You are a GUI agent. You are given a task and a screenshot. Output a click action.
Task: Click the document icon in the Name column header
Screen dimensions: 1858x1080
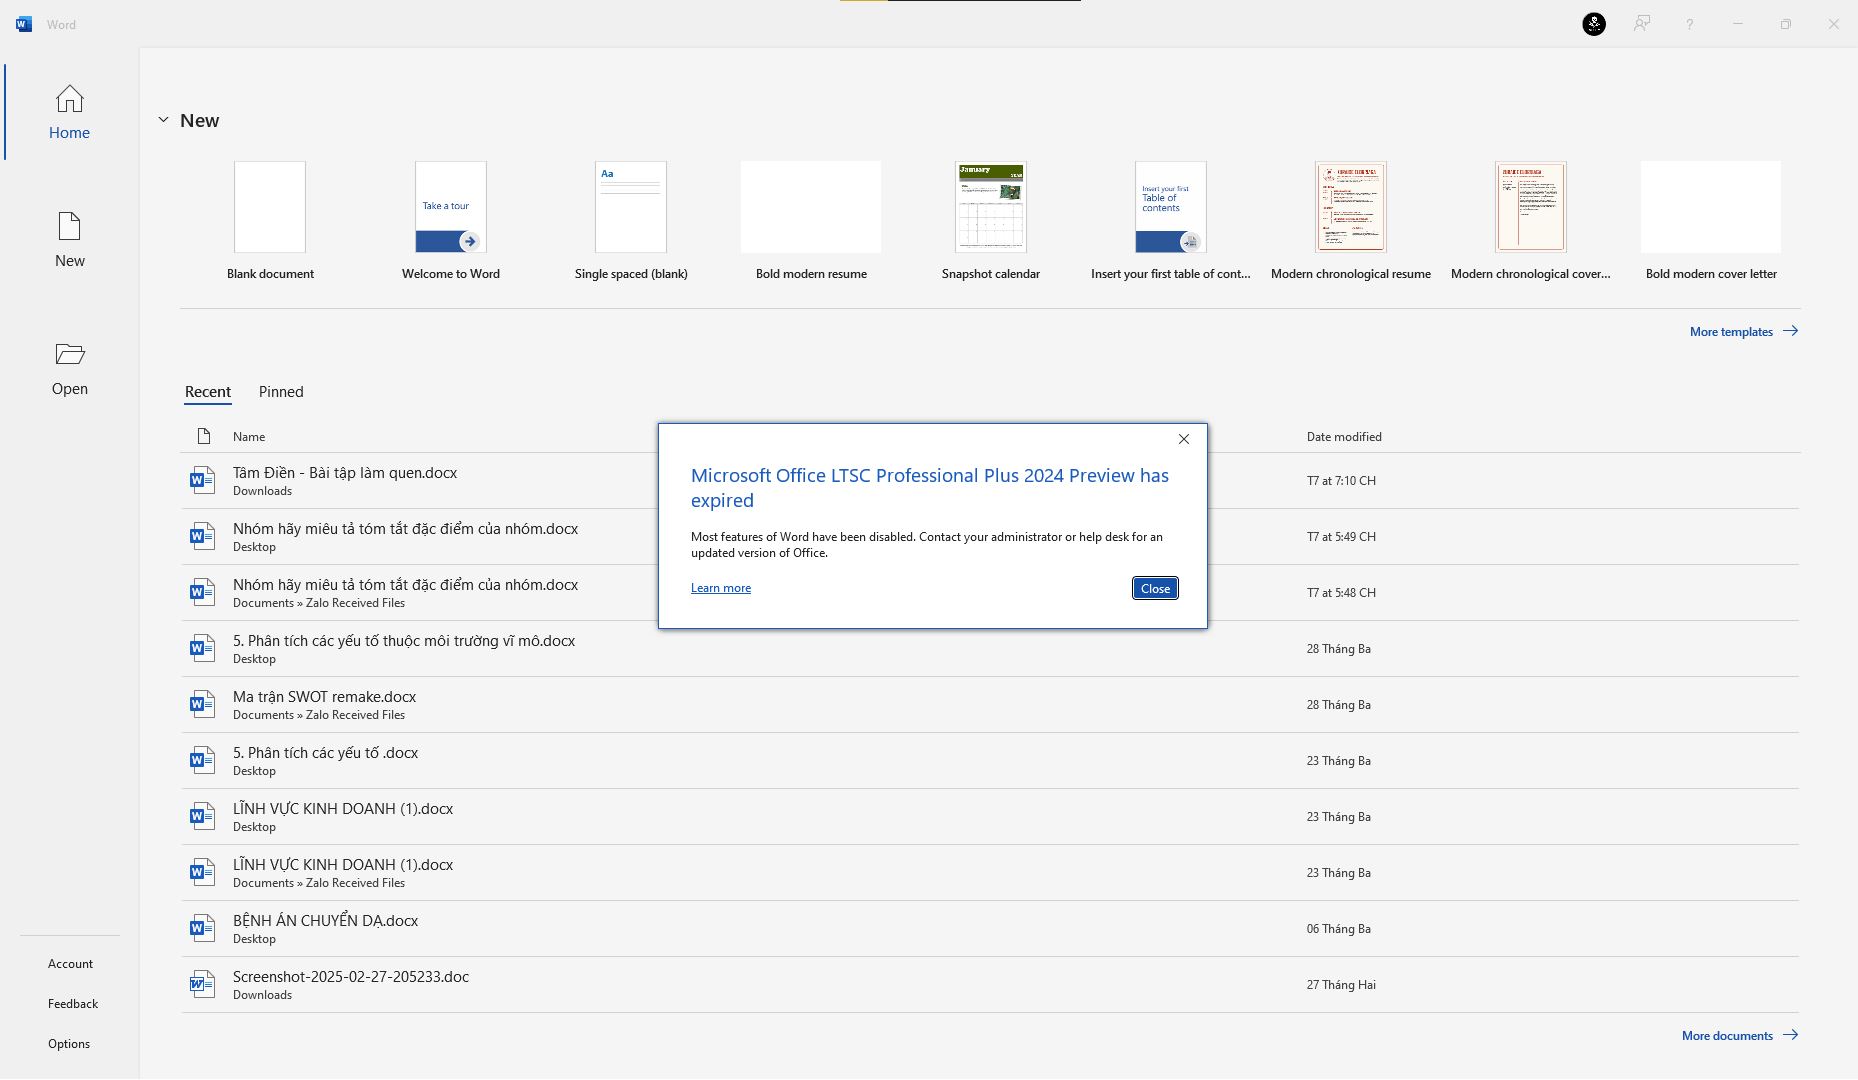pos(204,436)
